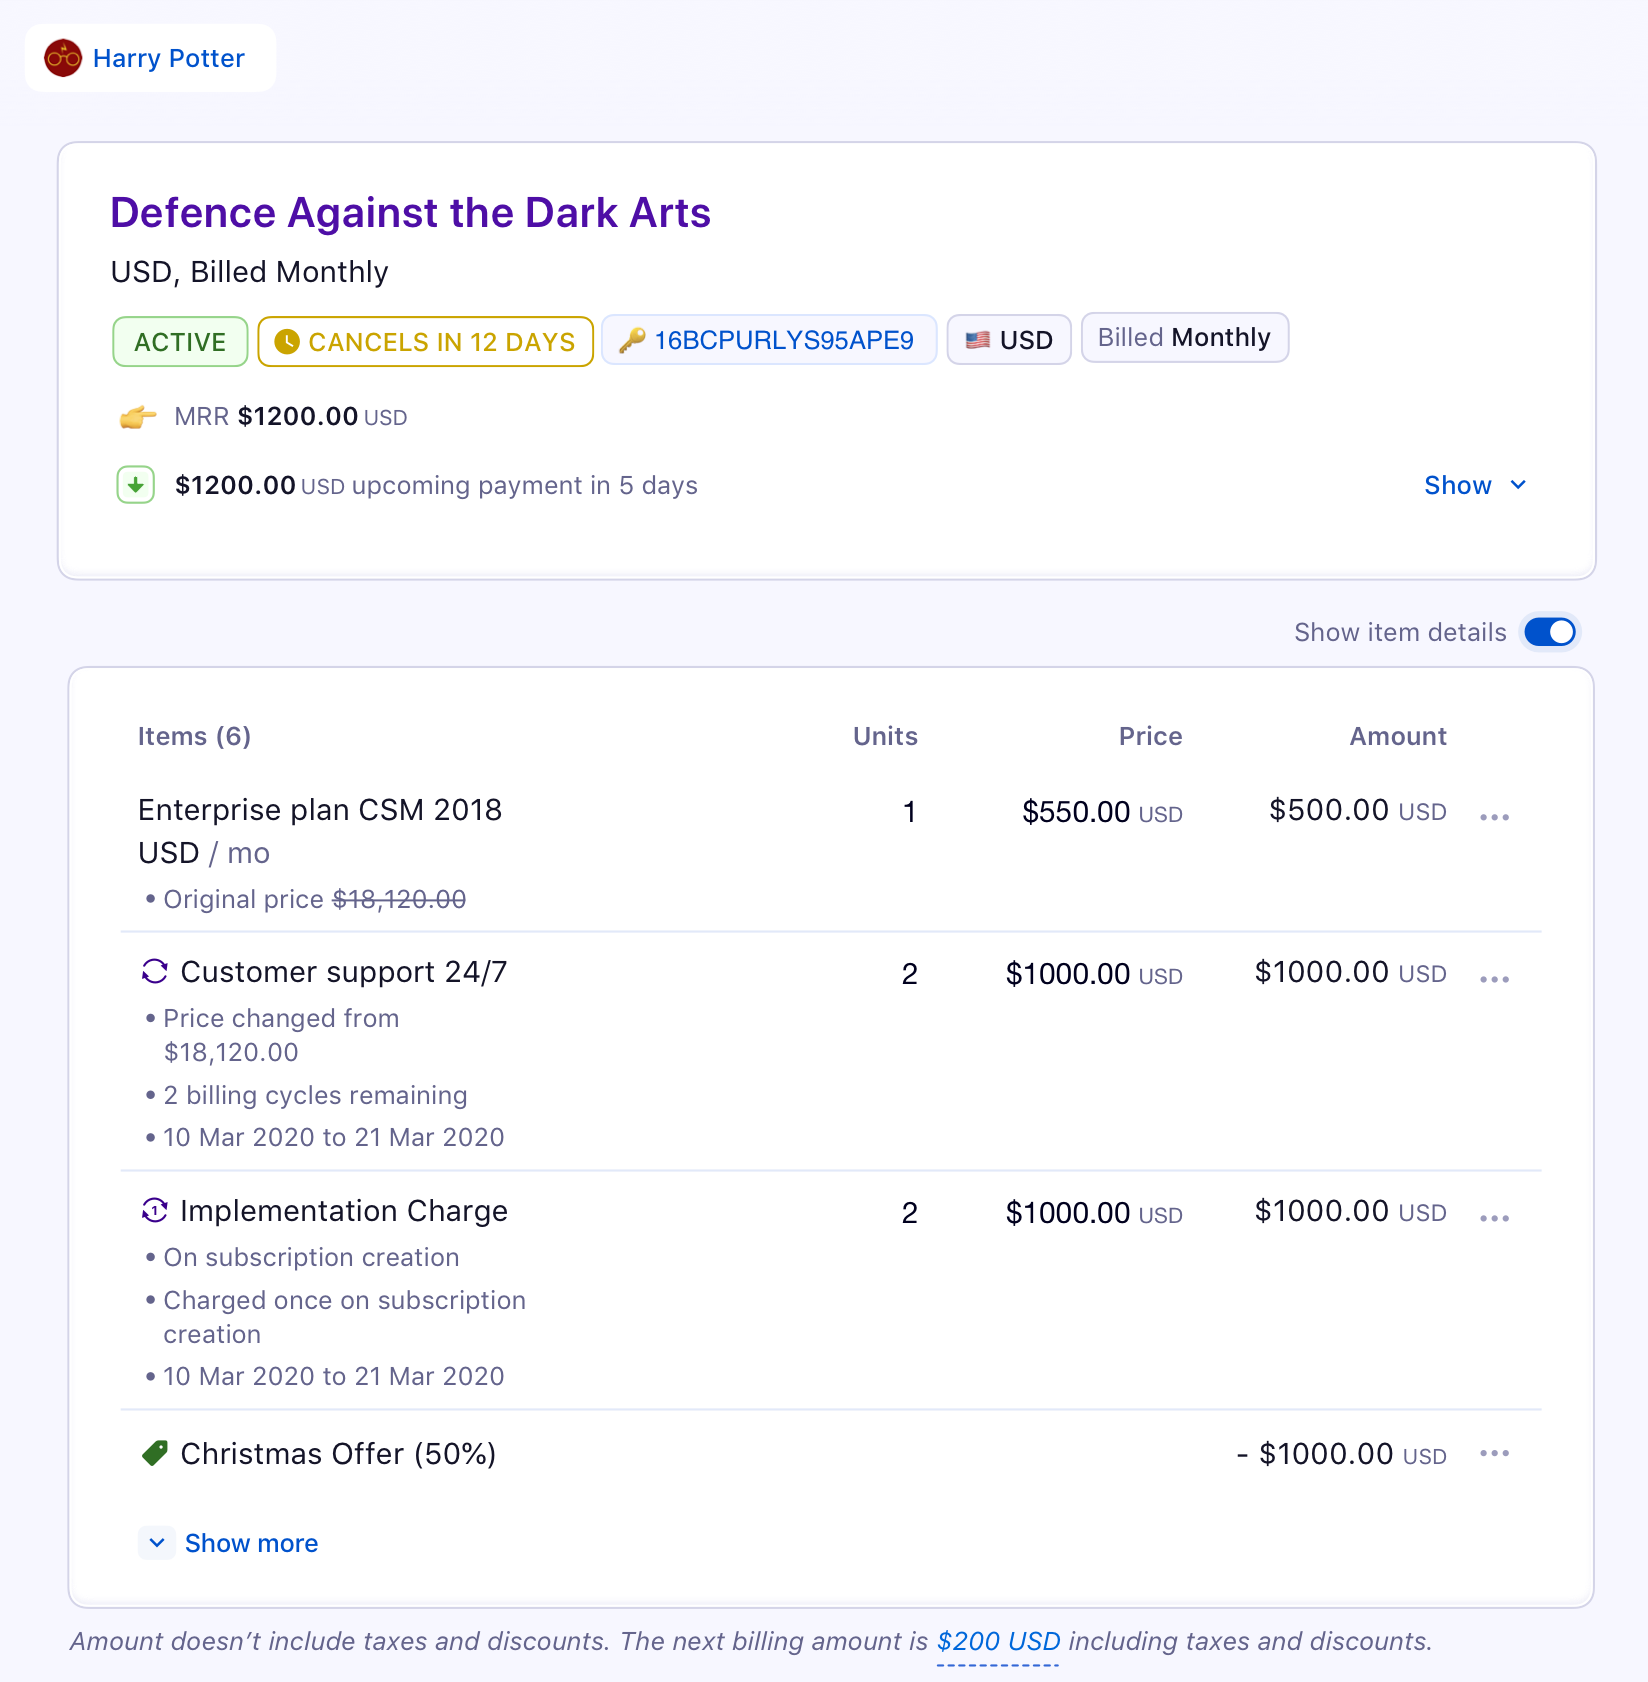Viewport: 1648px width, 1682px height.
Task: Toggle Show item details switch
Action: coord(1550,632)
